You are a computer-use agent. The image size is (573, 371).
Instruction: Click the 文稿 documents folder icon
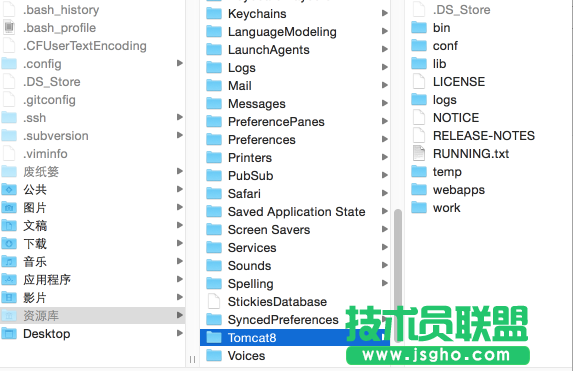click(9, 226)
